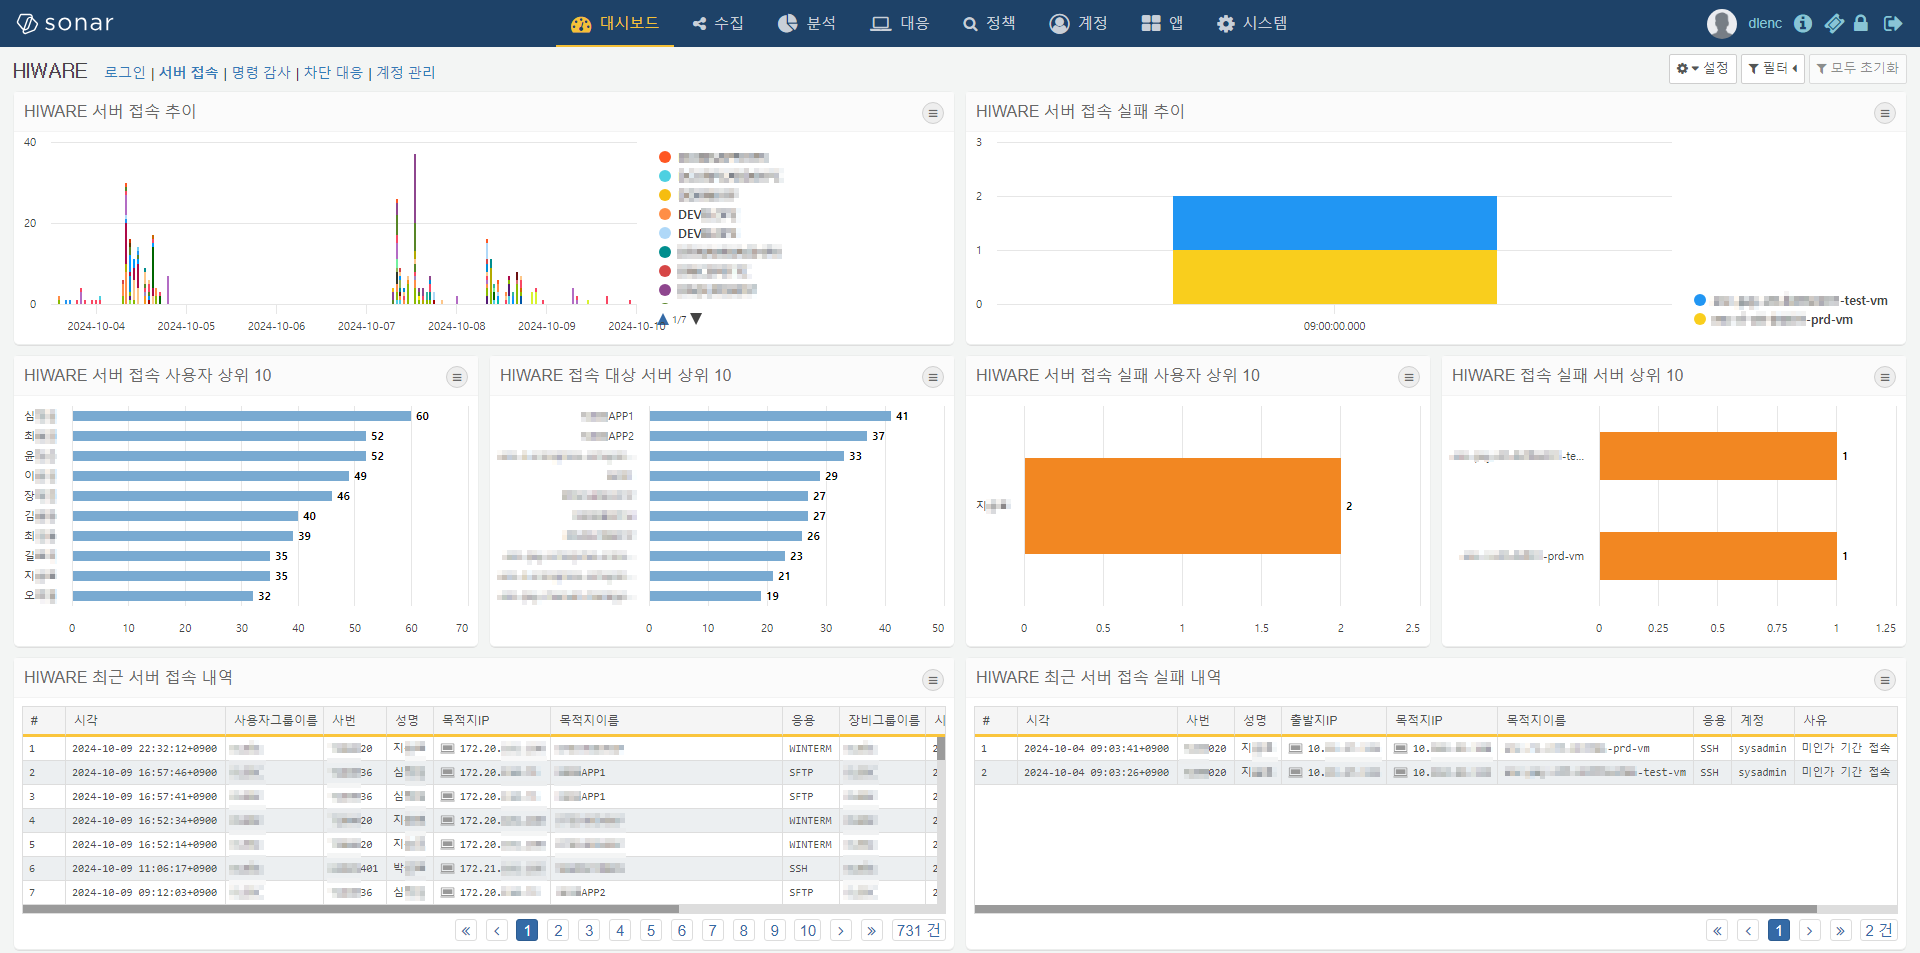Sort by 시각 column in 서버 접속 내역
Viewport: 1920px width, 953px height.
[x=145, y=720]
